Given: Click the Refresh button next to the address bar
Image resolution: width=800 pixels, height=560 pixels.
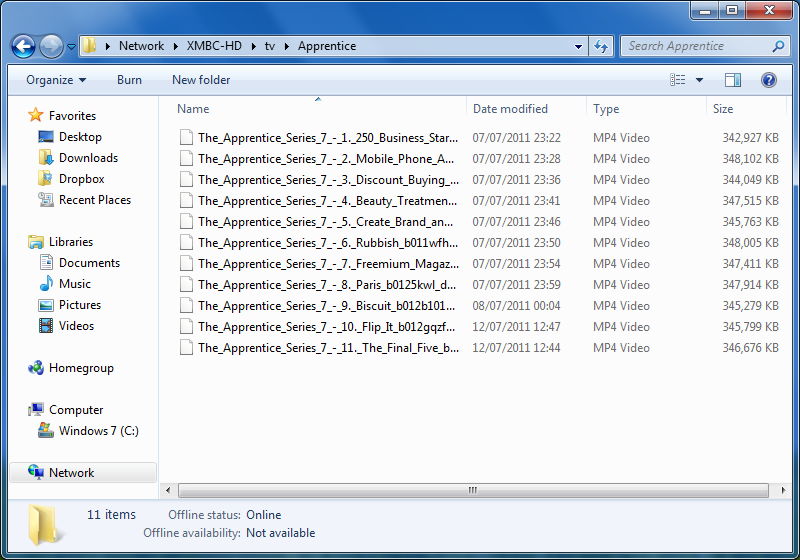Looking at the screenshot, I should point(601,46).
